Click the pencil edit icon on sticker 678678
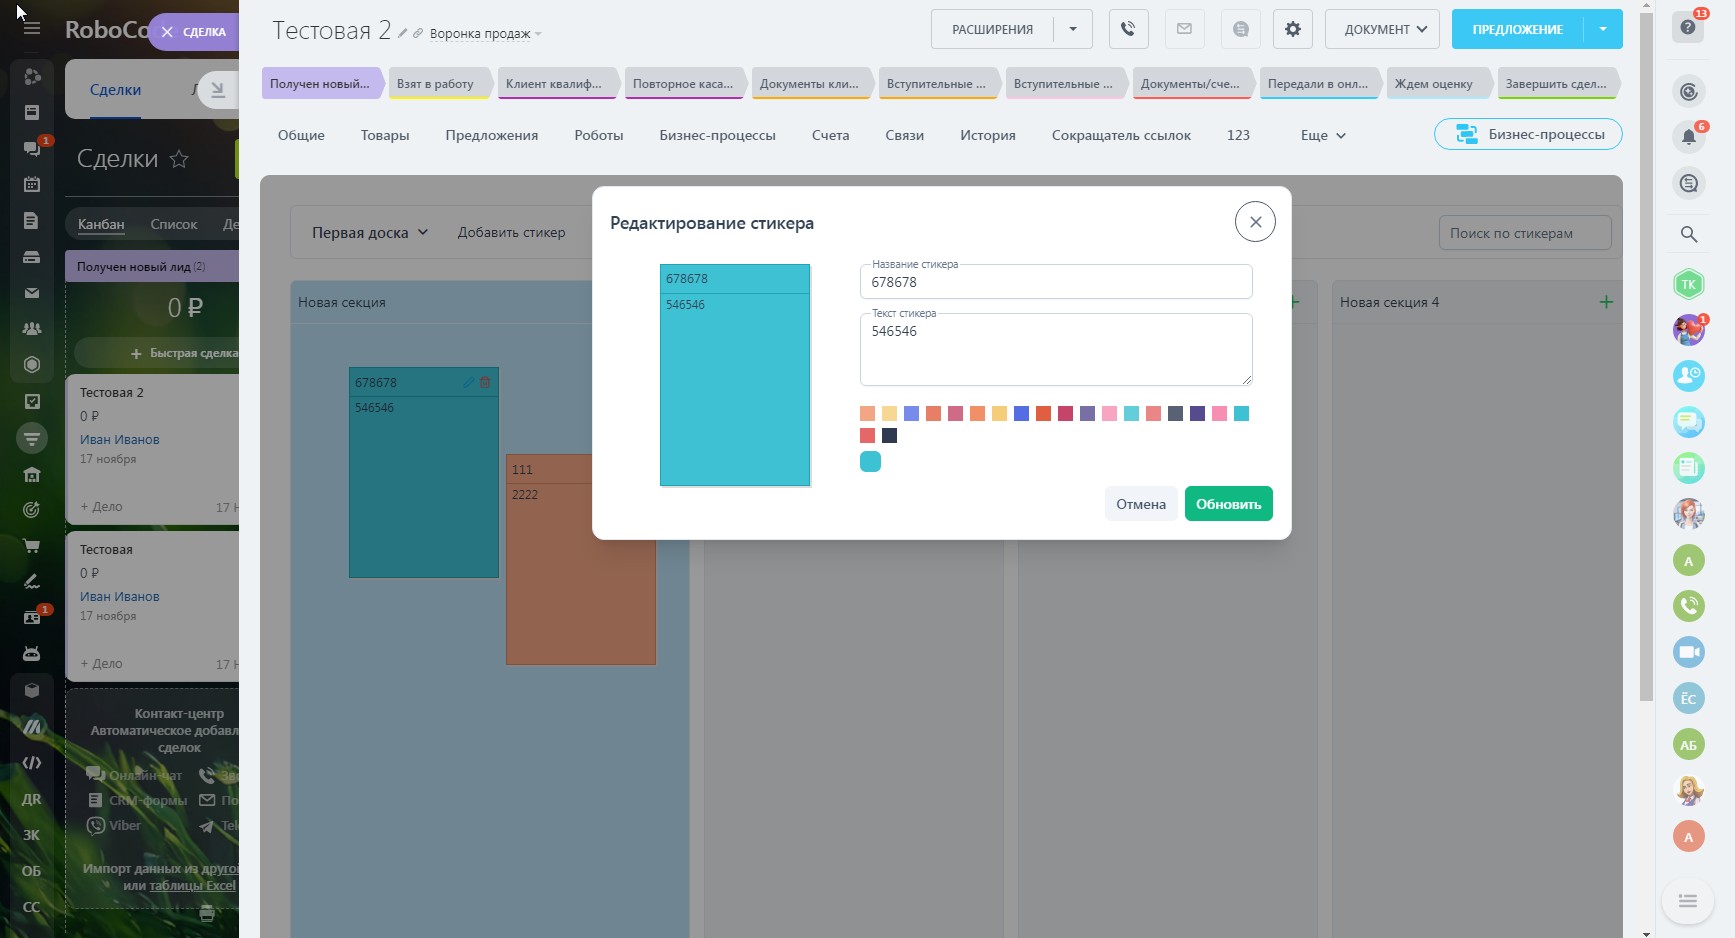Viewport: 1735px width, 938px height. tap(468, 382)
